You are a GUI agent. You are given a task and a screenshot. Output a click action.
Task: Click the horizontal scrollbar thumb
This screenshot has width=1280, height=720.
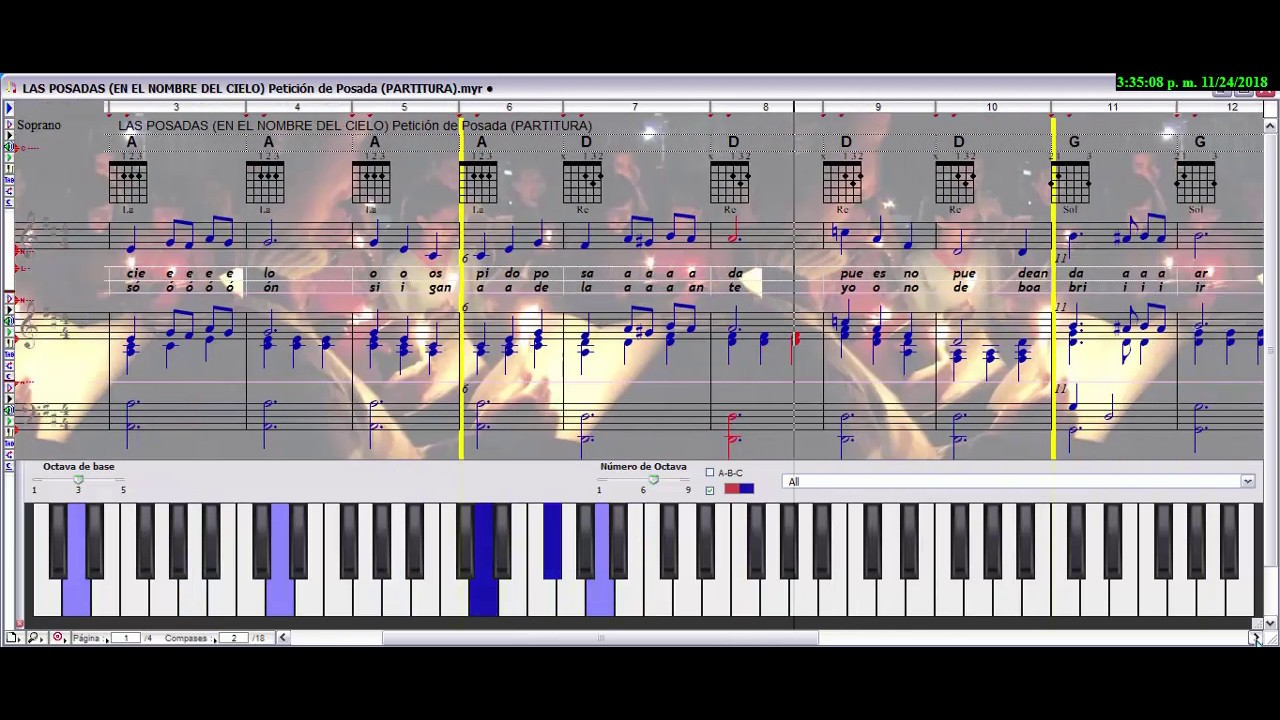[601, 637]
